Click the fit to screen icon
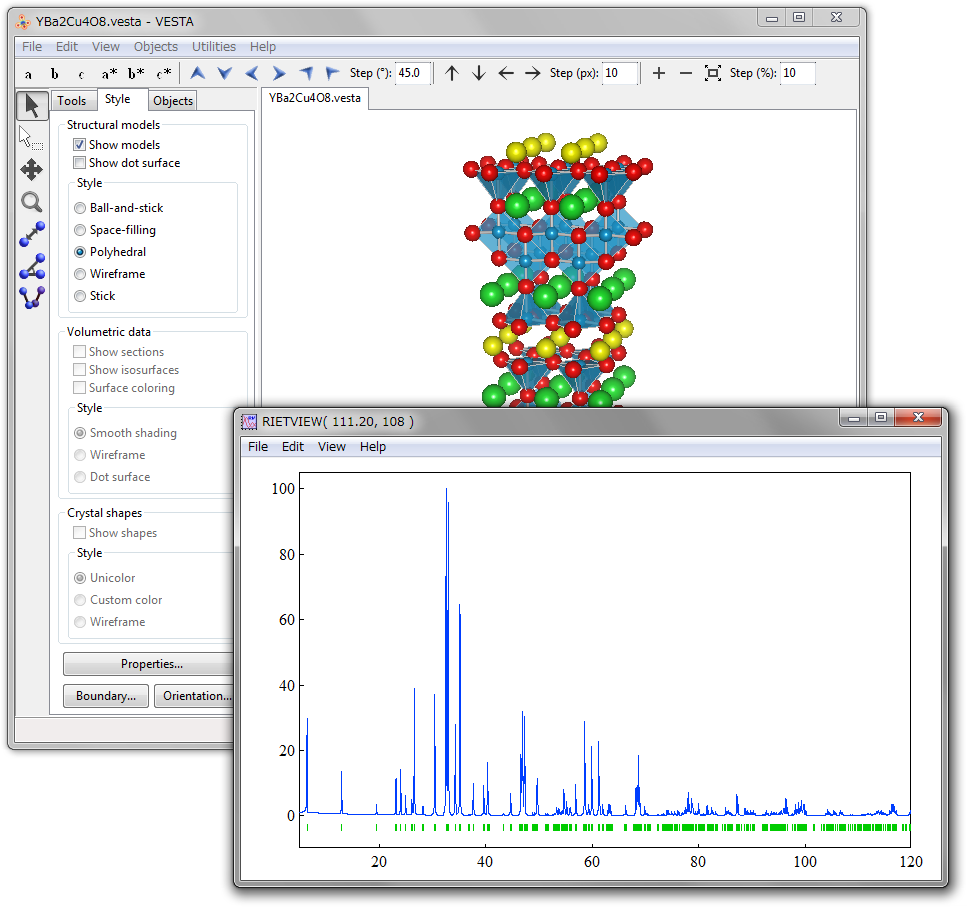The height and width of the screenshot is (907, 967). [712, 73]
